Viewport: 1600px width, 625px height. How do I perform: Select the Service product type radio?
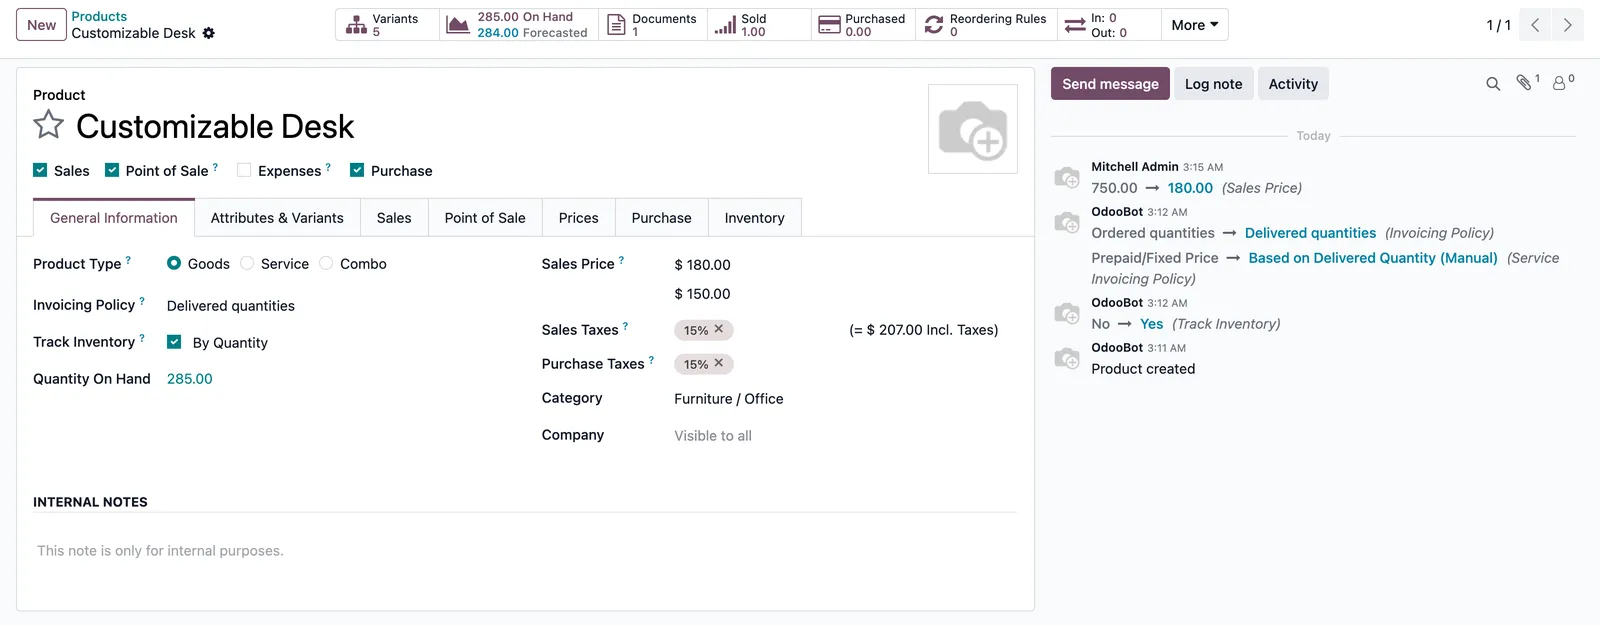[247, 263]
